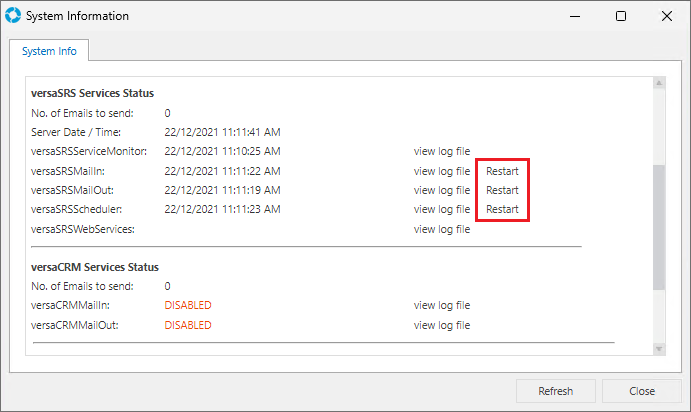View log file for versaSRSServiceMonitor
The width and height of the screenshot is (691, 412).
(x=441, y=152)
